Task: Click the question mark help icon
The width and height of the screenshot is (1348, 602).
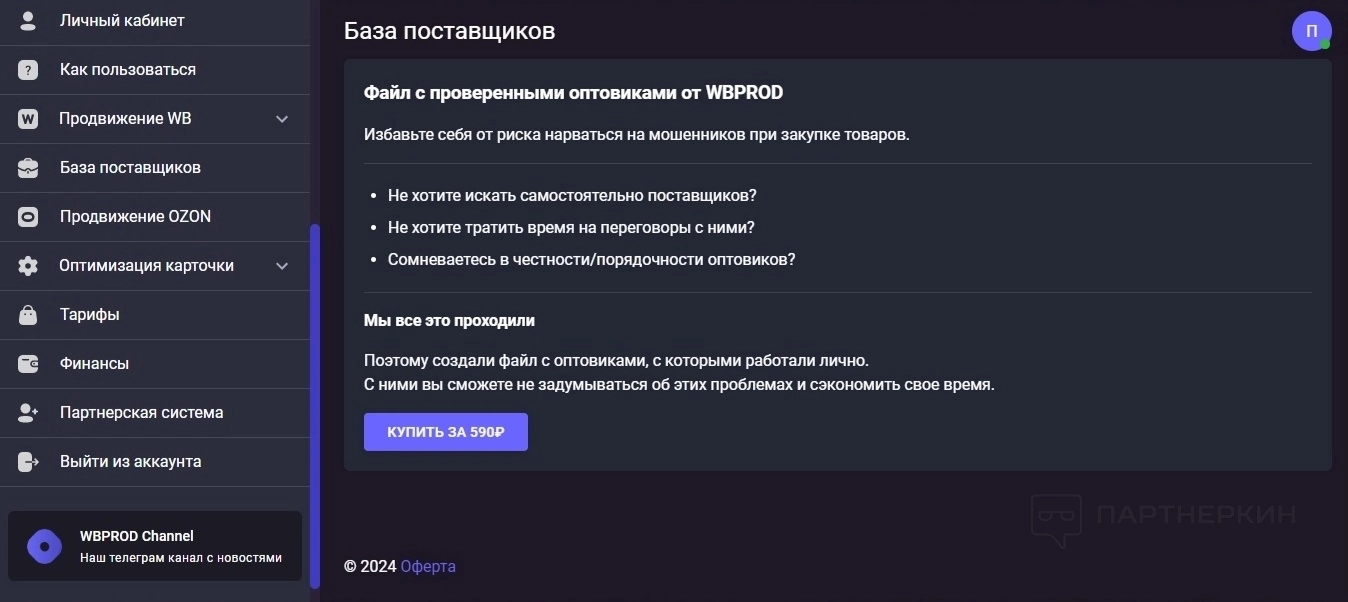Action: pos(28,70)
